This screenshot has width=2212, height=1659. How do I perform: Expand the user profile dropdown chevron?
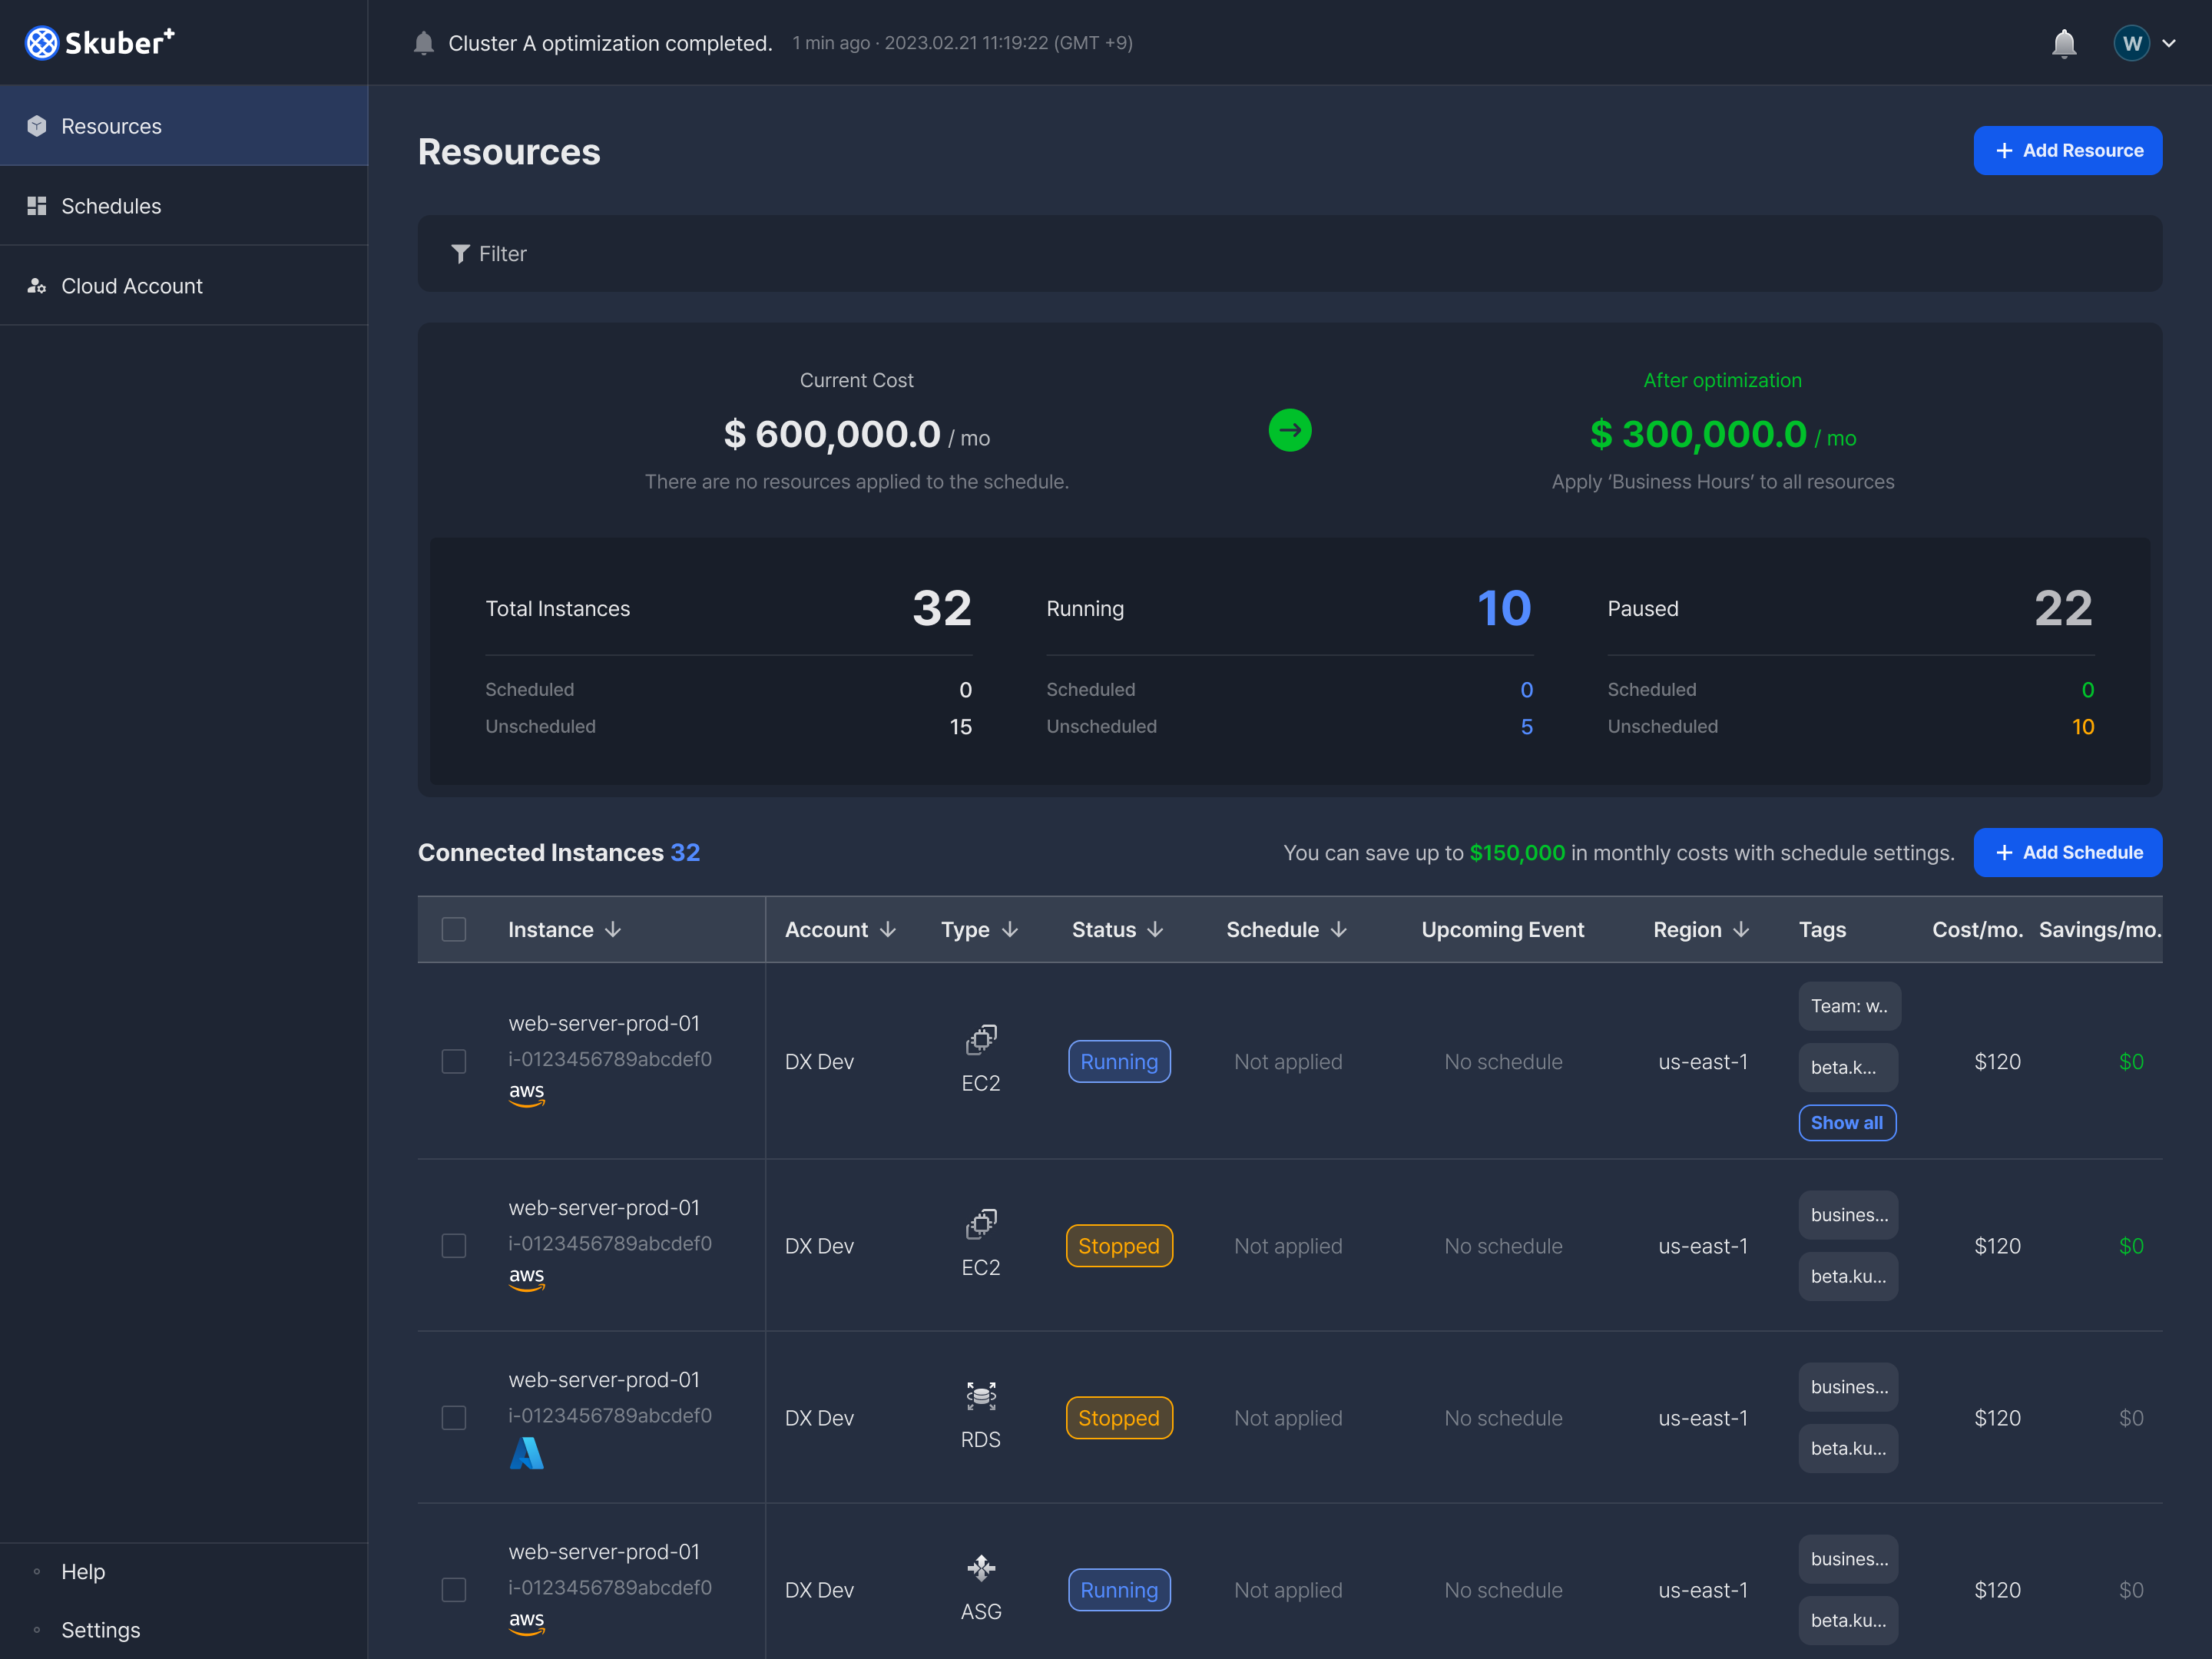tap(2169, 43)
